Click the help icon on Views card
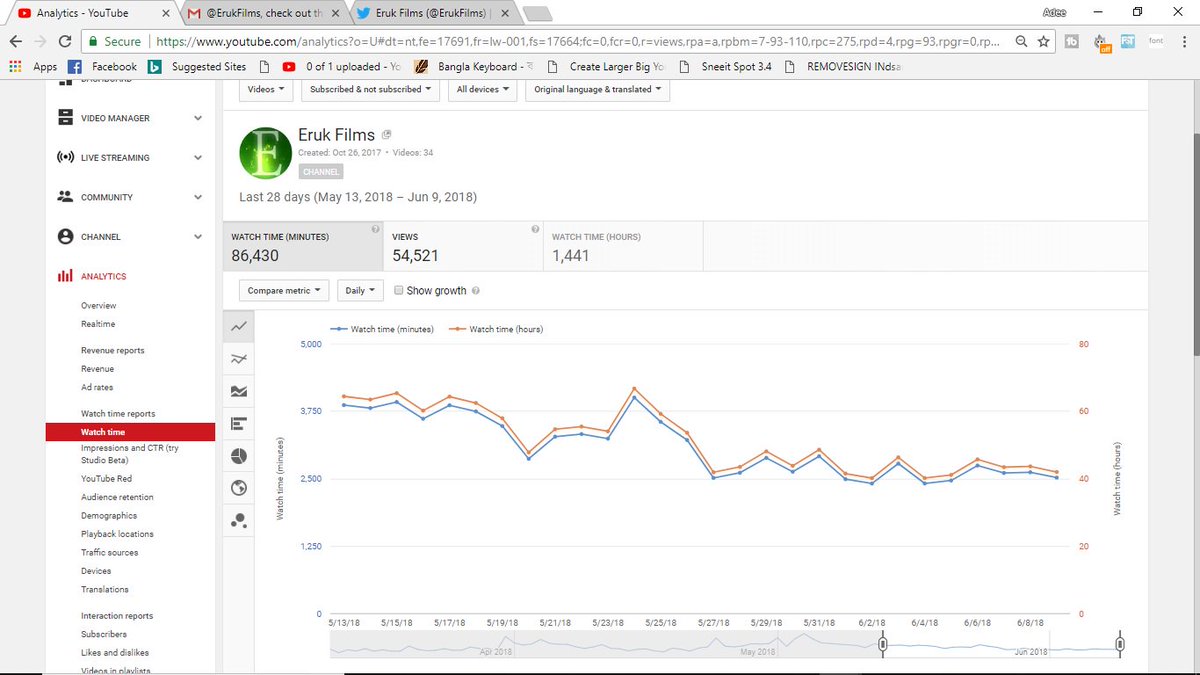The width and height of the screenshot is (1200, 675). tap(536, 229)
